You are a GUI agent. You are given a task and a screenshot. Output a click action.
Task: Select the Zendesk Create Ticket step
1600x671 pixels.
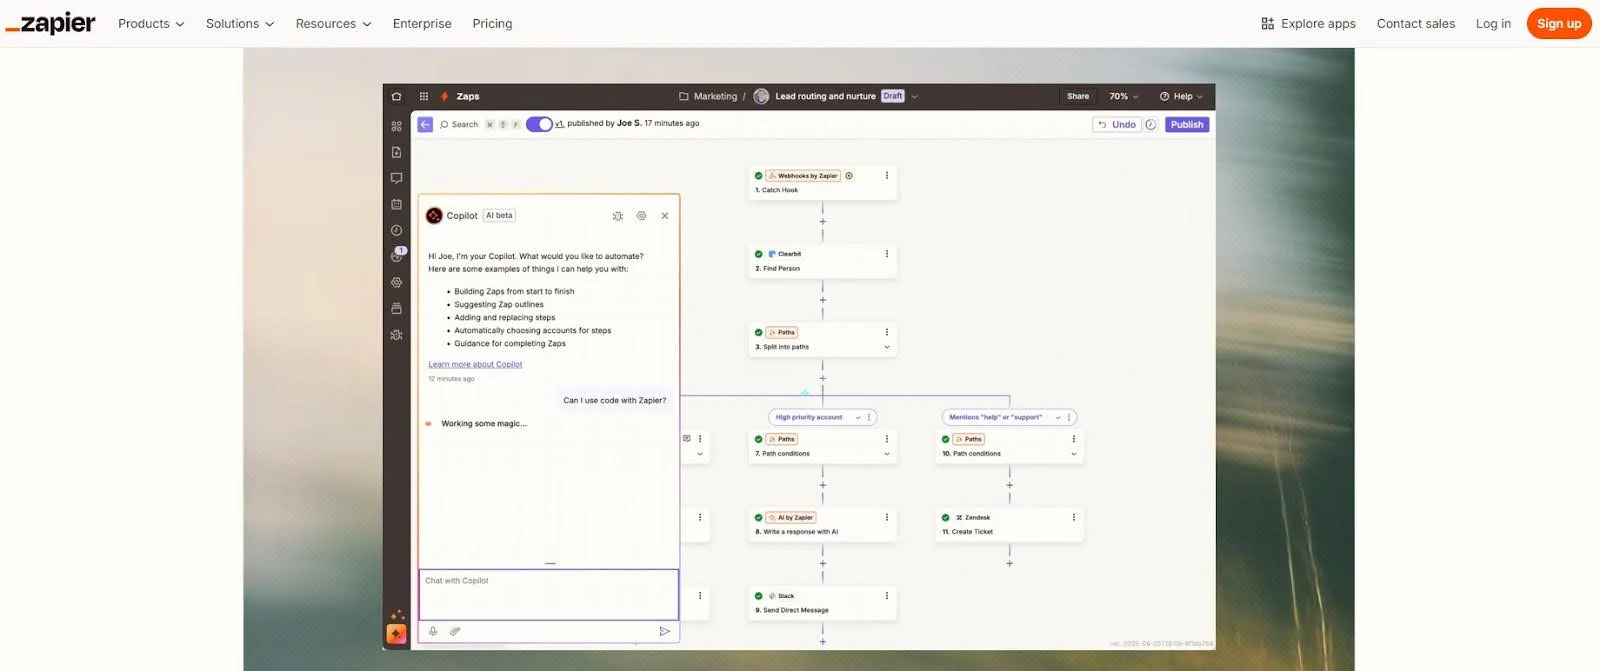point(1010,525)
